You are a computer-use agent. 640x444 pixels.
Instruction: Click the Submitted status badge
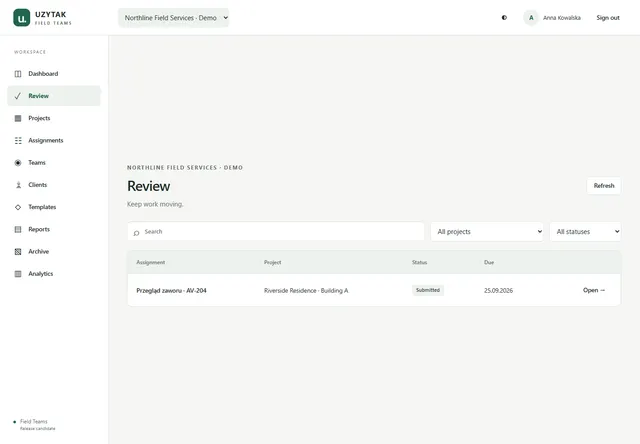click(428, 290)
